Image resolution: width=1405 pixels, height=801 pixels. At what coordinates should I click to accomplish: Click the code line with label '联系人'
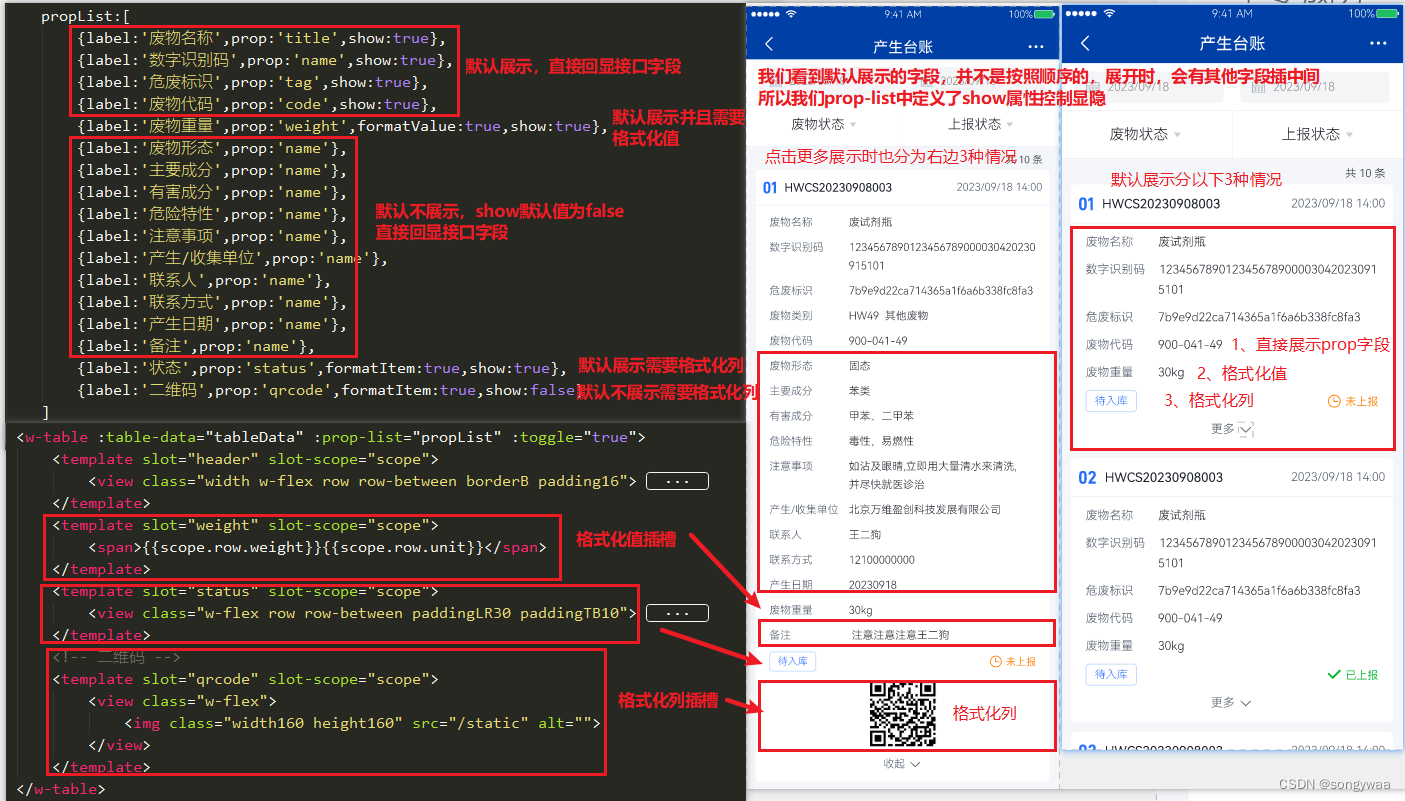click(x=203, y=280)
